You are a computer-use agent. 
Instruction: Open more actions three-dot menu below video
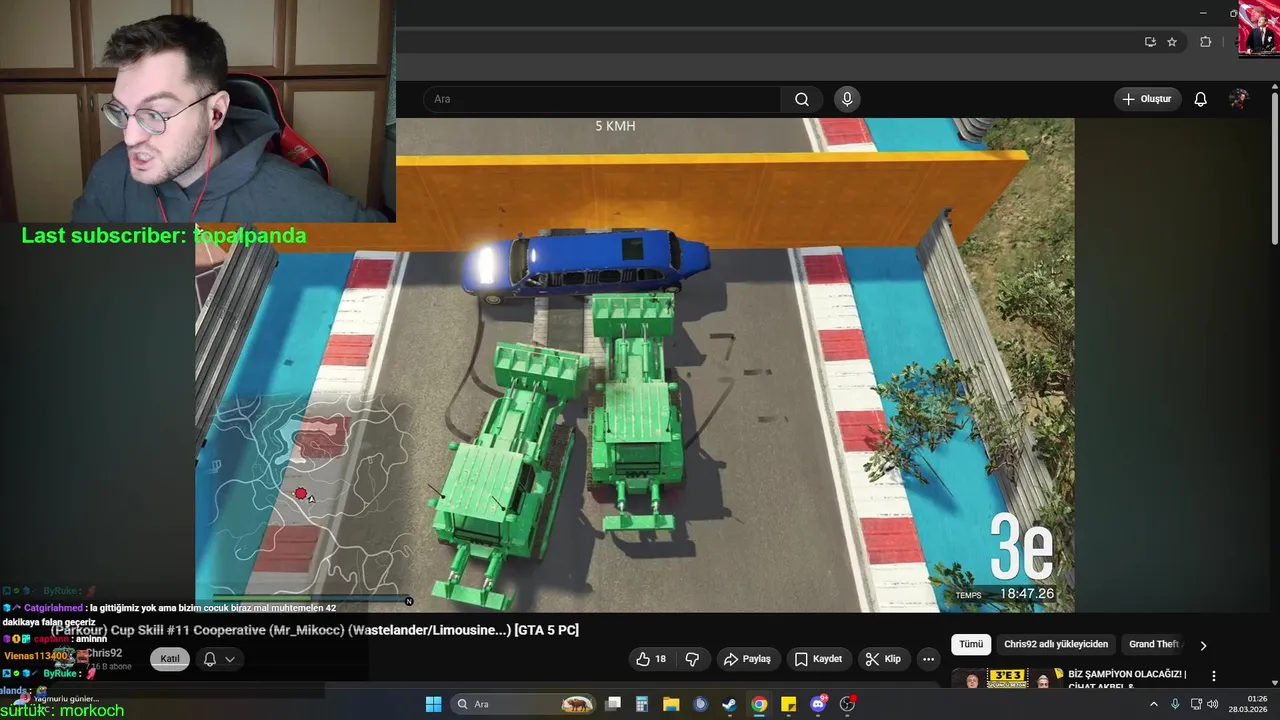[929, 659]
